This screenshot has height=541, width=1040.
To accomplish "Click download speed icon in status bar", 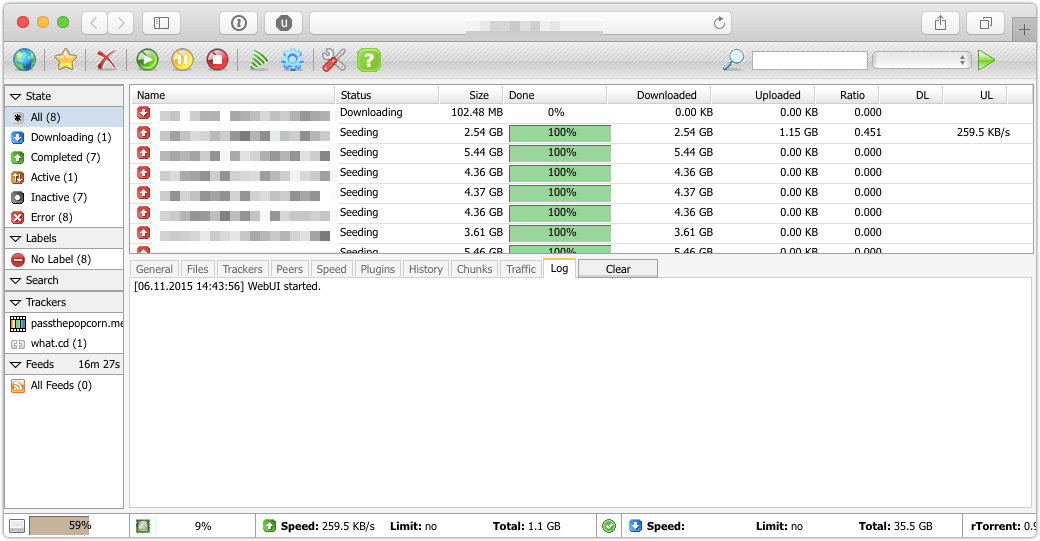I will [635, 526].
